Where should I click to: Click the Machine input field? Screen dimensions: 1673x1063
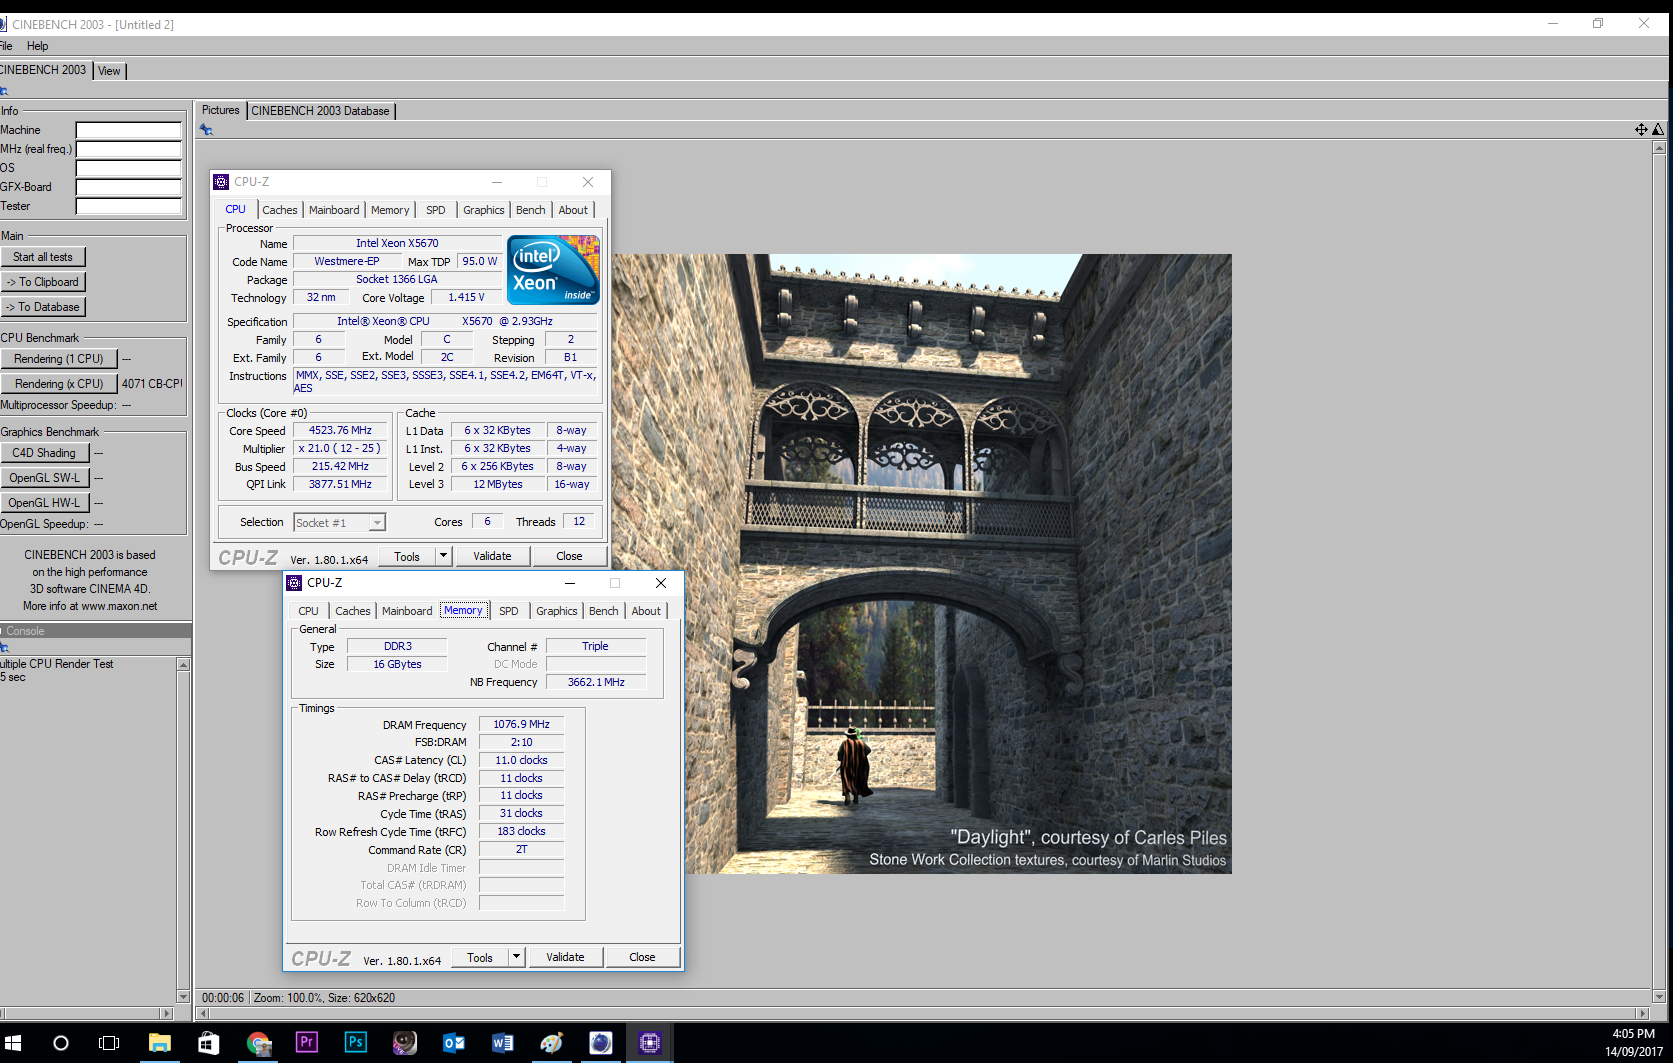[x=129, y=130]
